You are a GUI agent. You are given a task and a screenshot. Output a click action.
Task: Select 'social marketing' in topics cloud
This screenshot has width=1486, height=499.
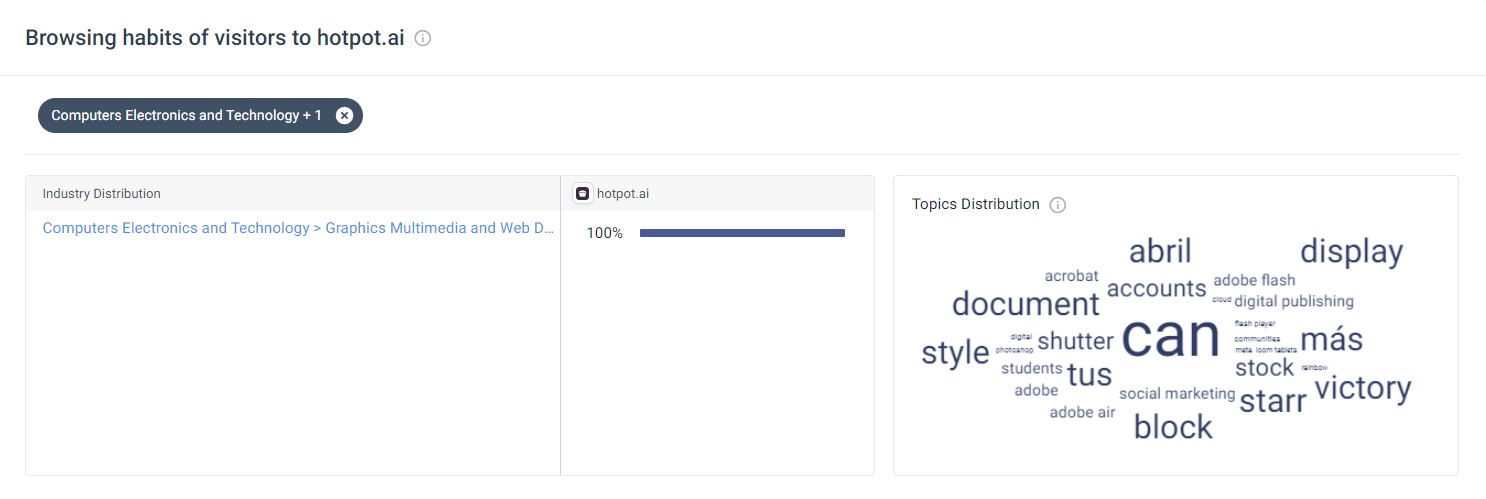pyautogui.click(x=1177, y=394)
